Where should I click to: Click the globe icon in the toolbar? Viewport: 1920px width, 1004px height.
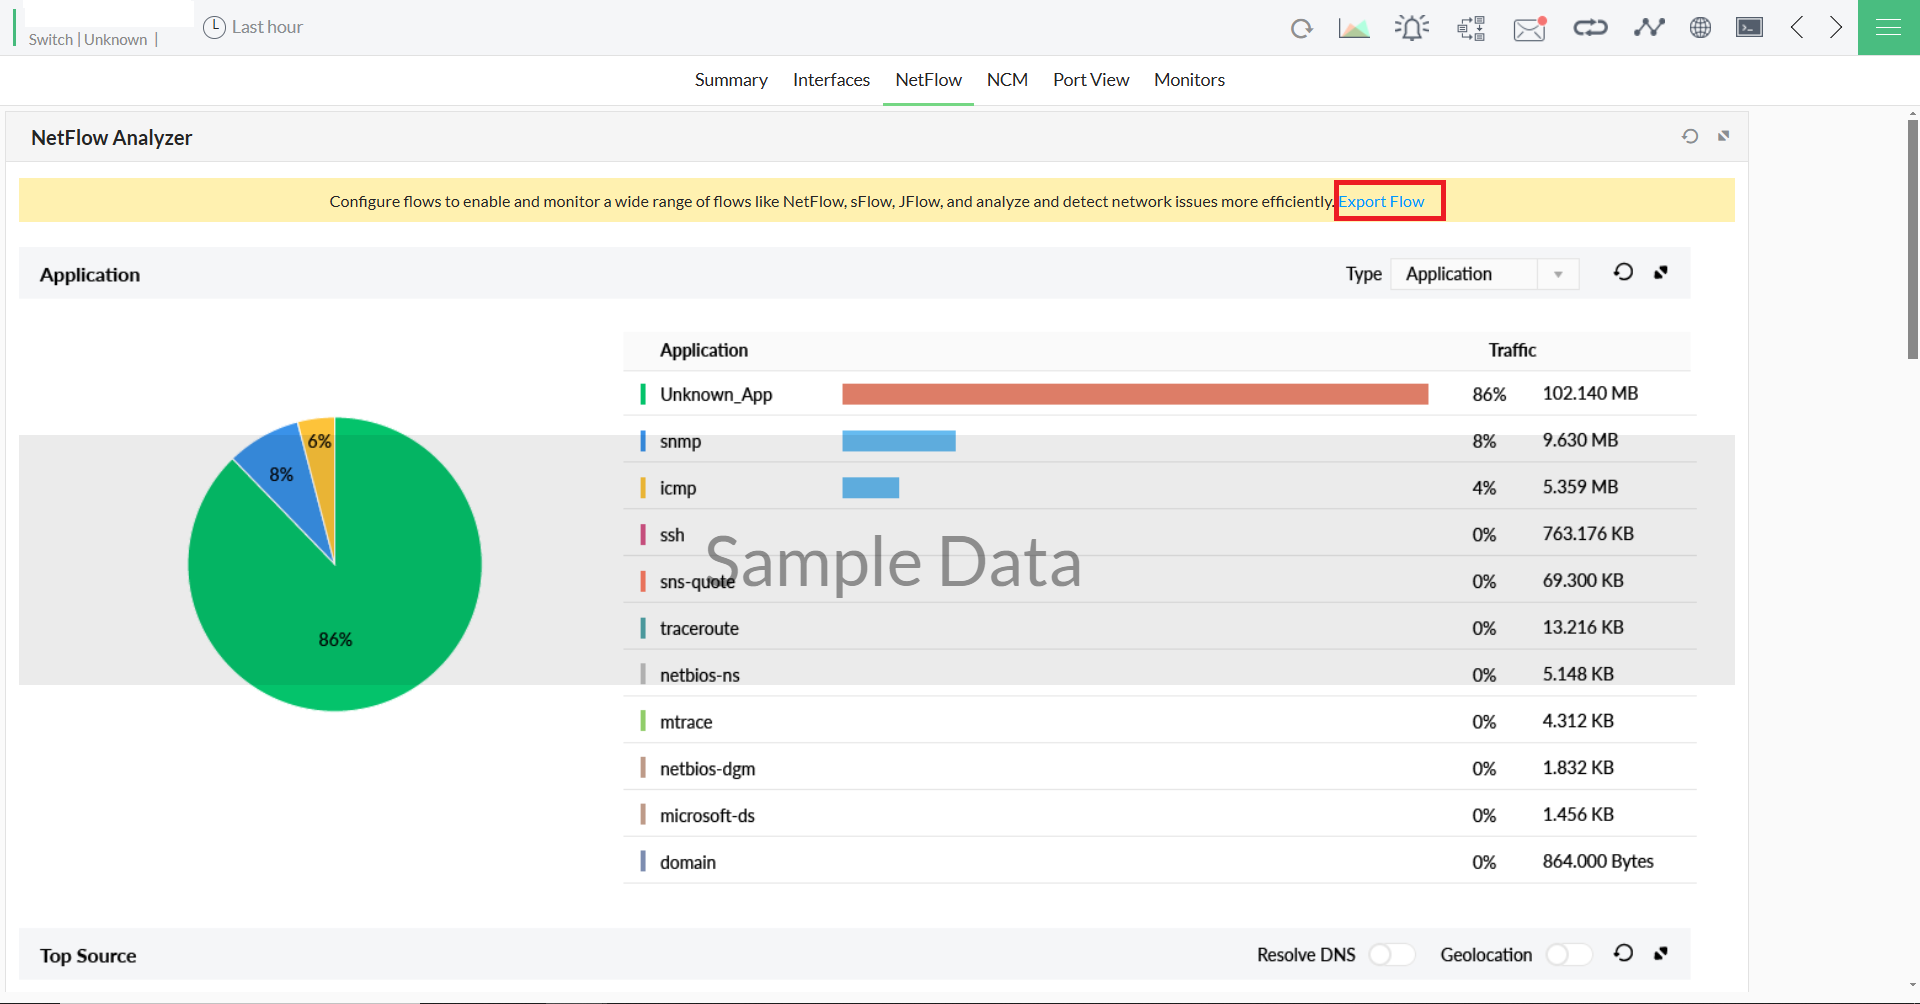point(1700,27)
